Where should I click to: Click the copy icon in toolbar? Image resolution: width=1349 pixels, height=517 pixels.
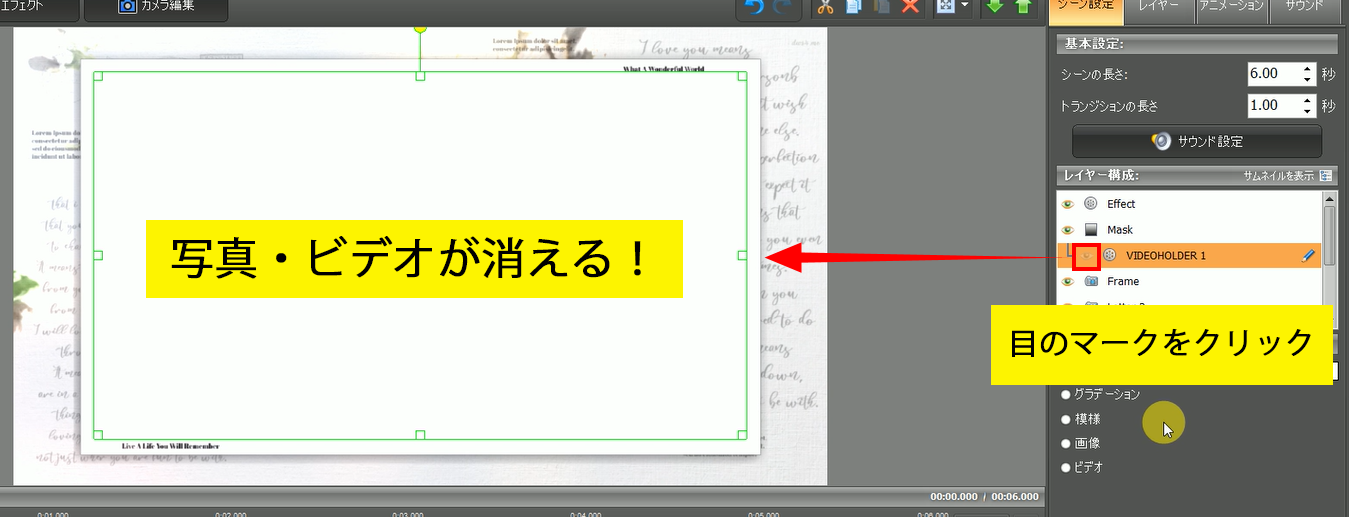[853, 7]
